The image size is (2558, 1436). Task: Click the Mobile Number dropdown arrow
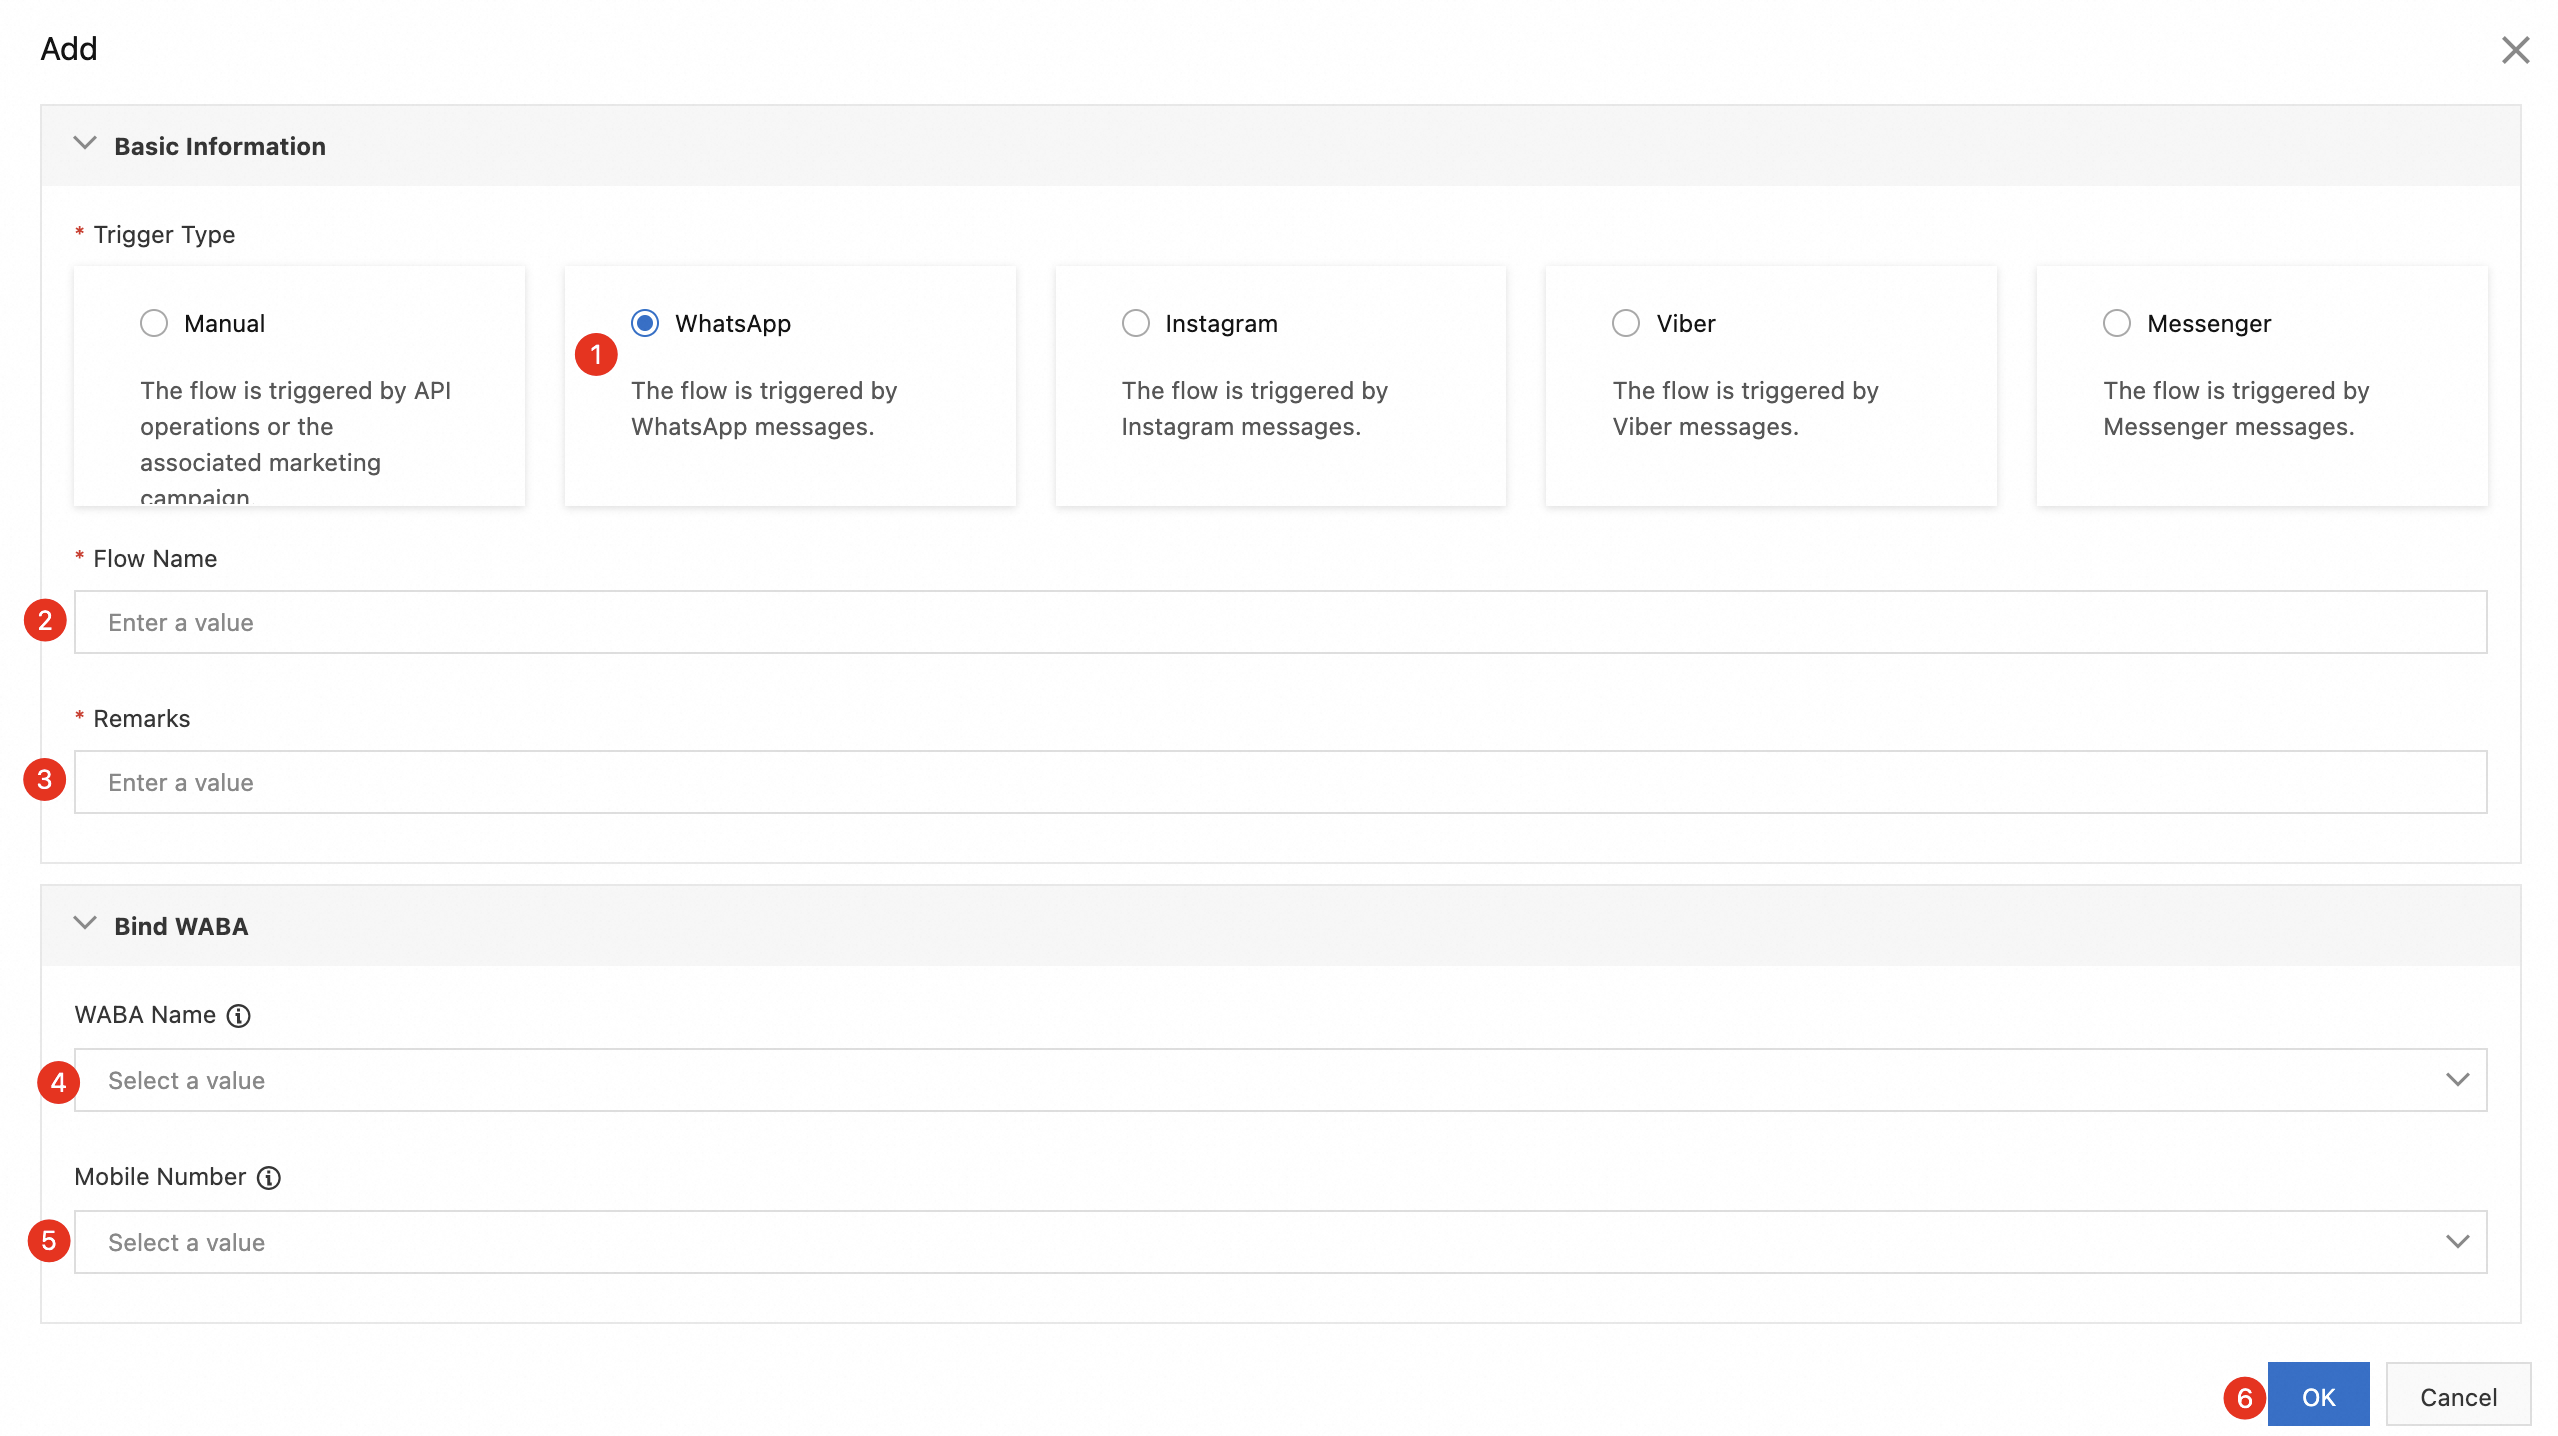click(2457, 1242)
